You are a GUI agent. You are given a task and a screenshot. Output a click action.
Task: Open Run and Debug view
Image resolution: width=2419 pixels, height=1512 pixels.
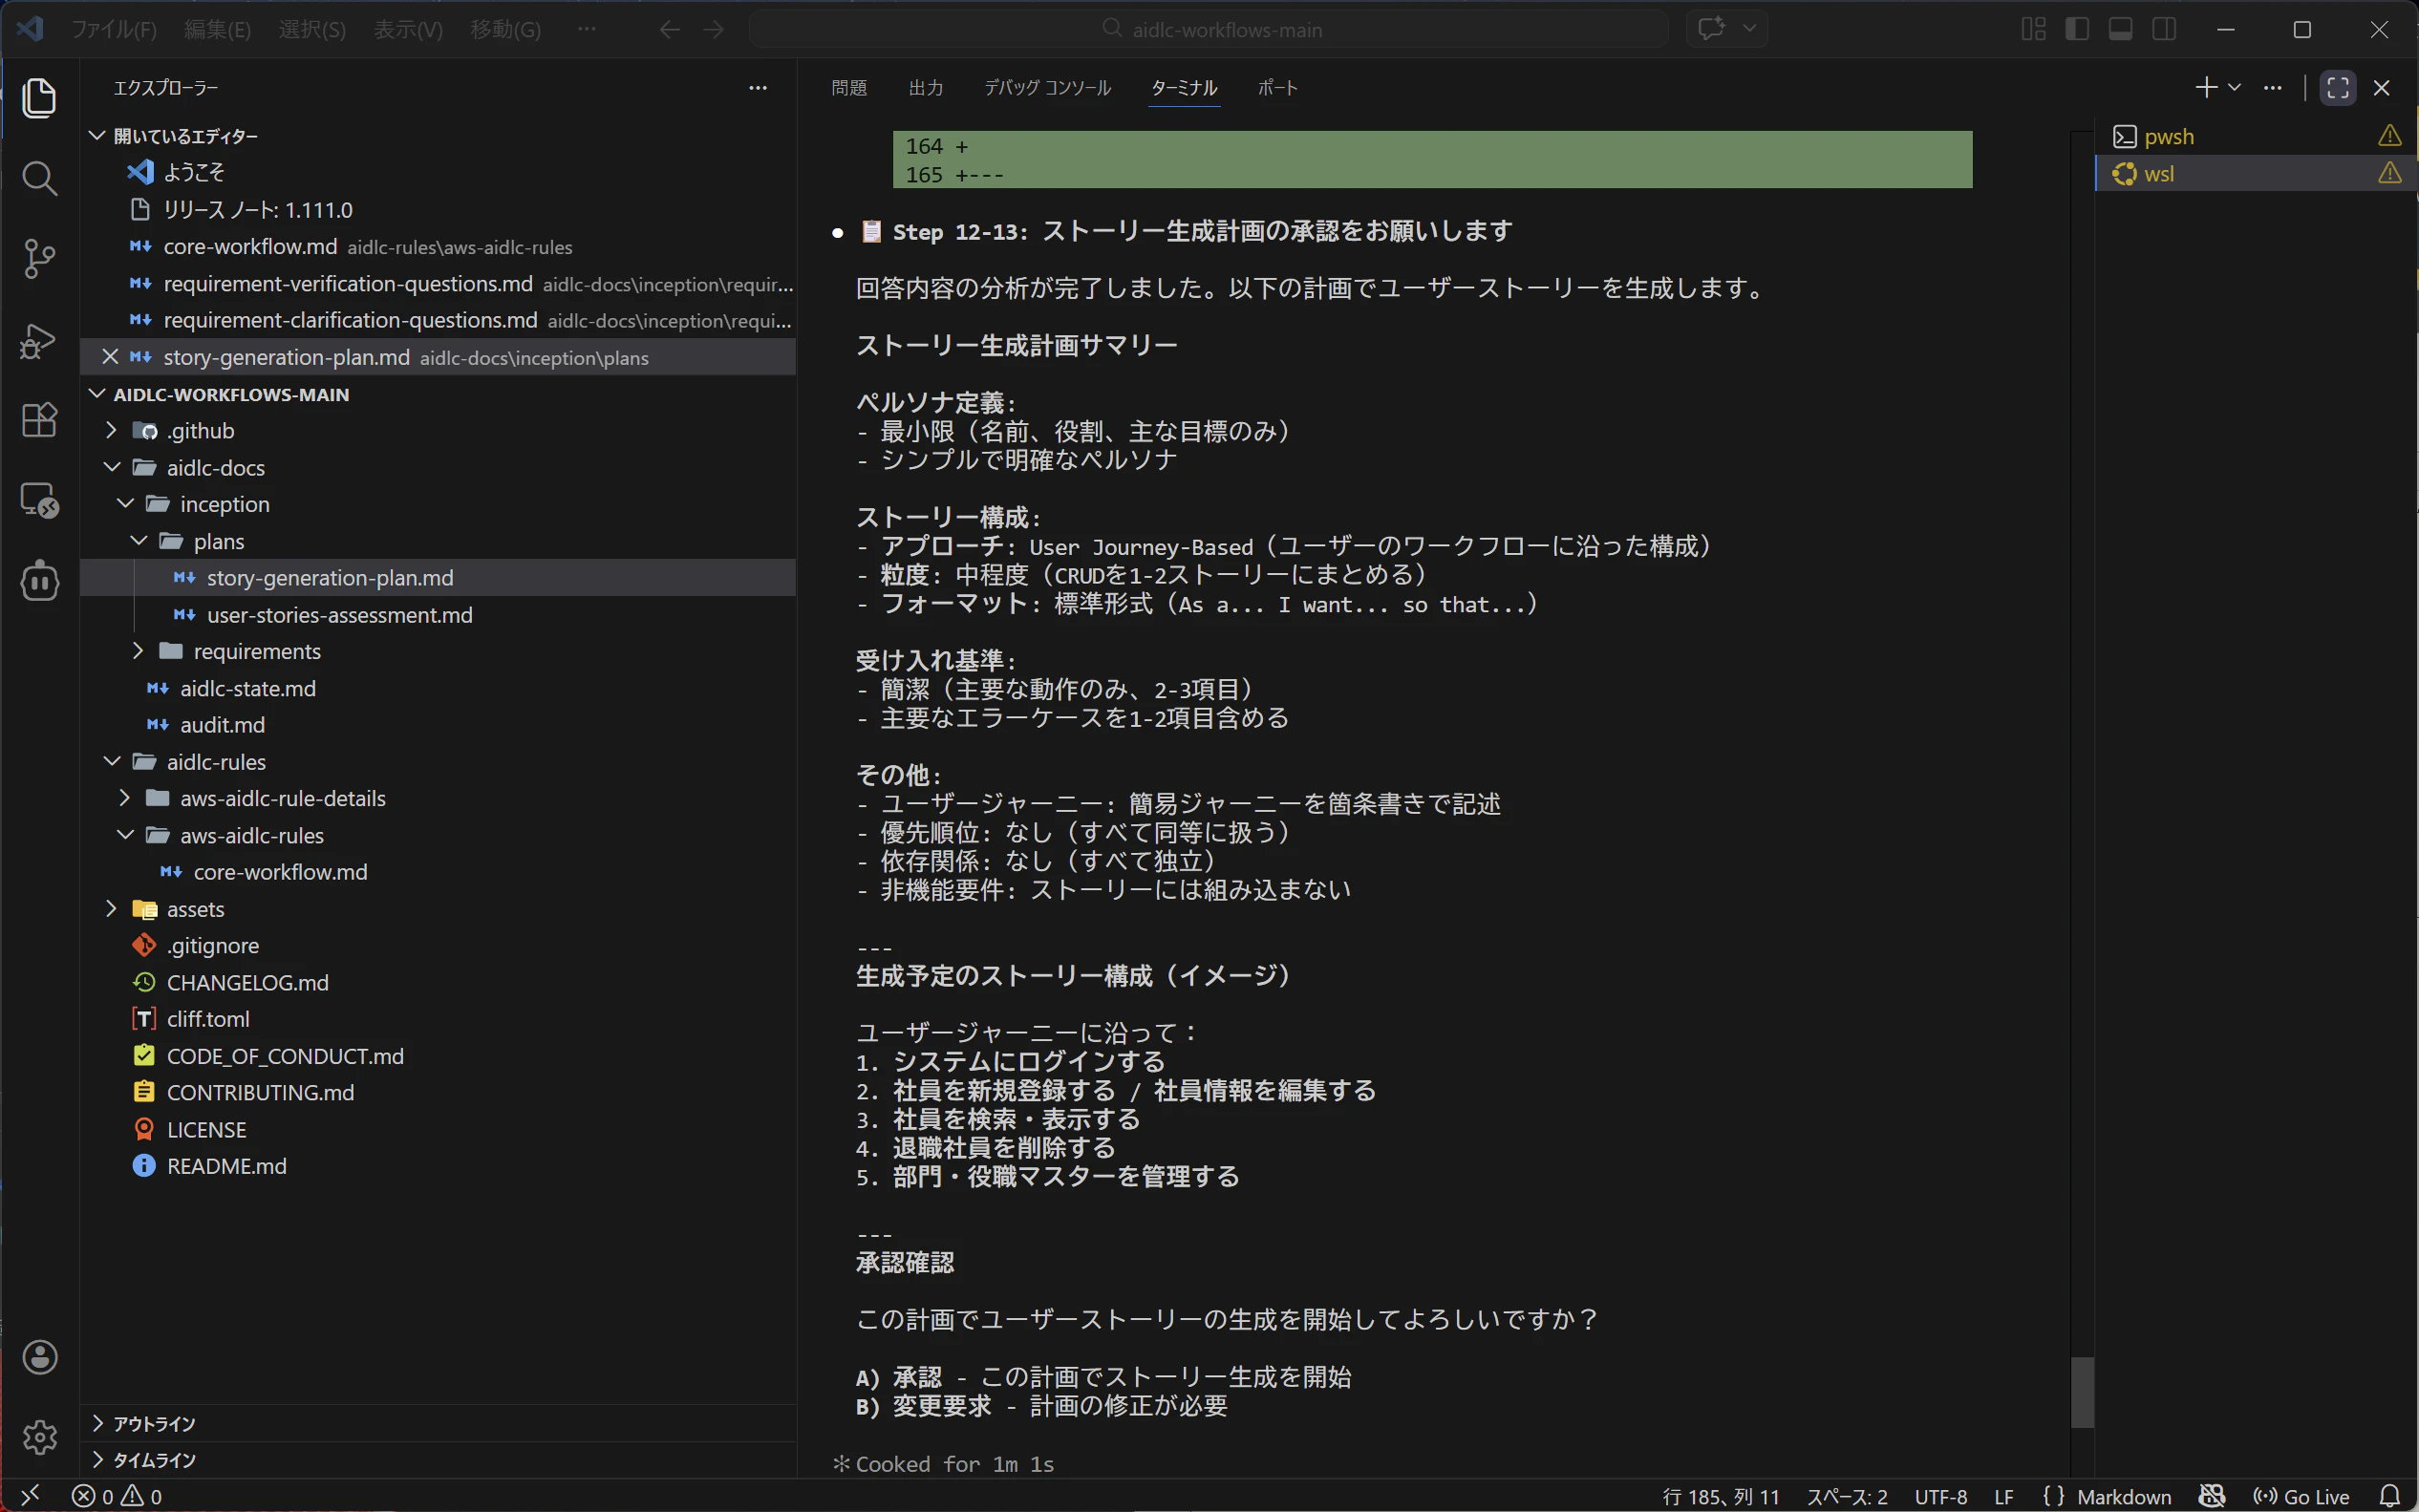39,340
